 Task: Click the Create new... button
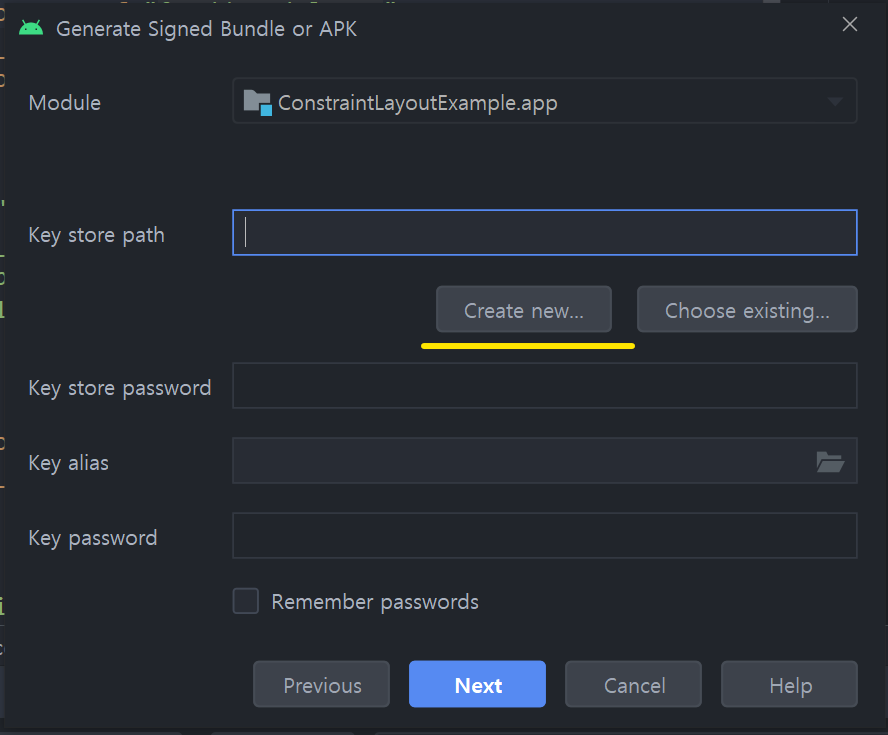coord(524,309)
